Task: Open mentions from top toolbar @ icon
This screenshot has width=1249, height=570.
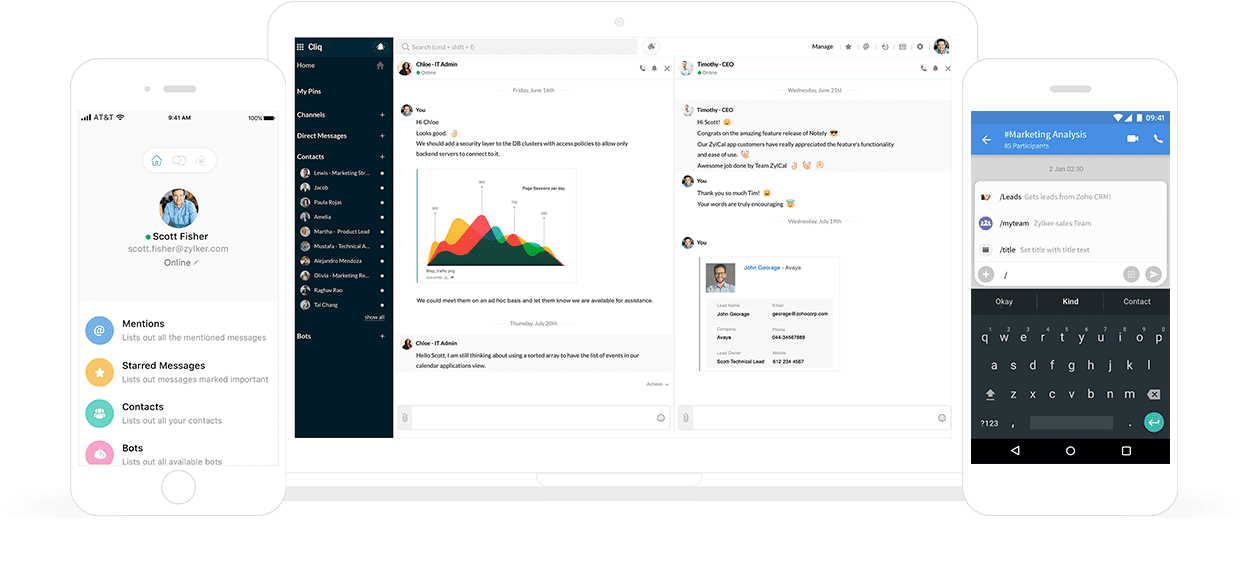Action: pos(866,46)
